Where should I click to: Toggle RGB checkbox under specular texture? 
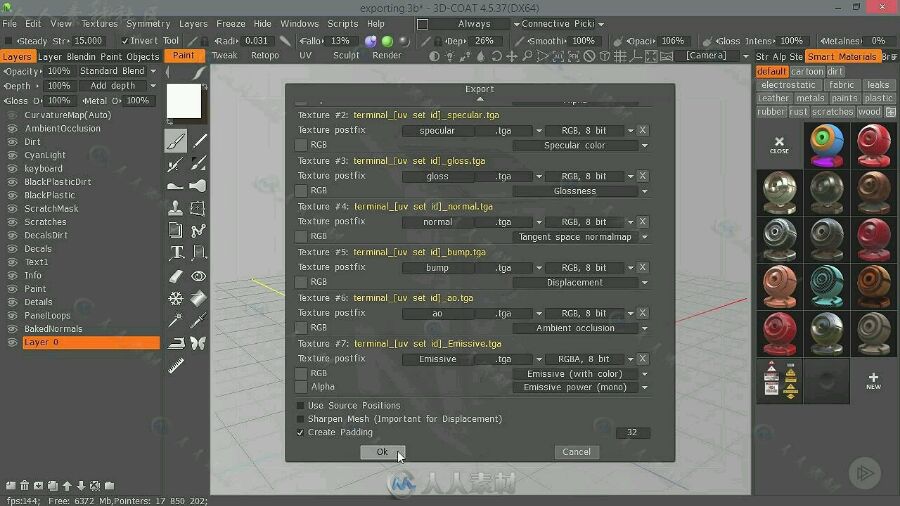(x=301, y=145)
